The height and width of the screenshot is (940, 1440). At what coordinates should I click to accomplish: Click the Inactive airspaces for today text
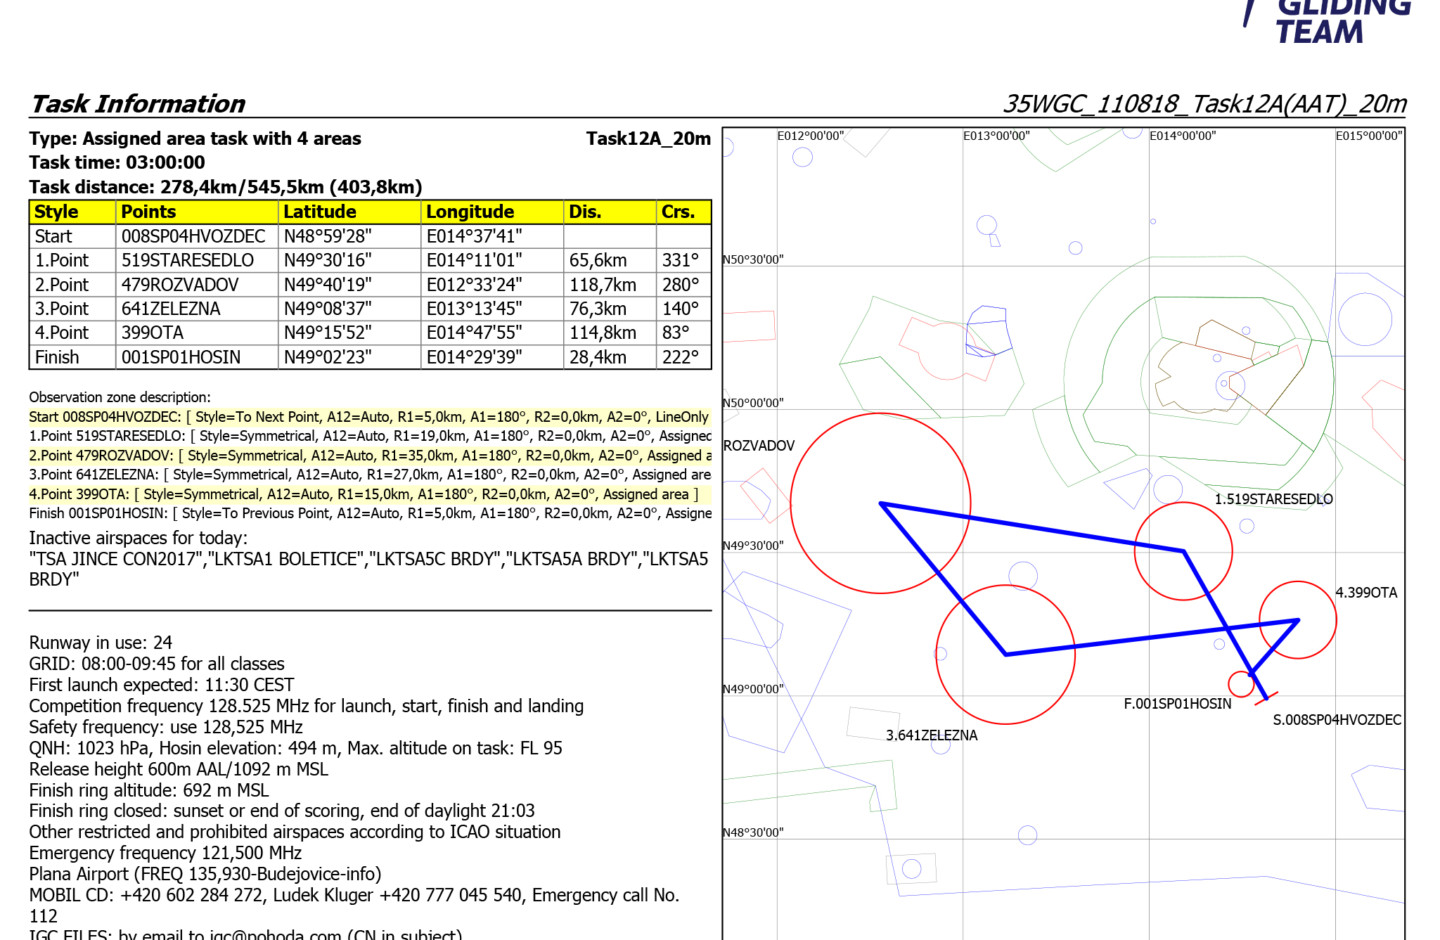tap(138, 538)
